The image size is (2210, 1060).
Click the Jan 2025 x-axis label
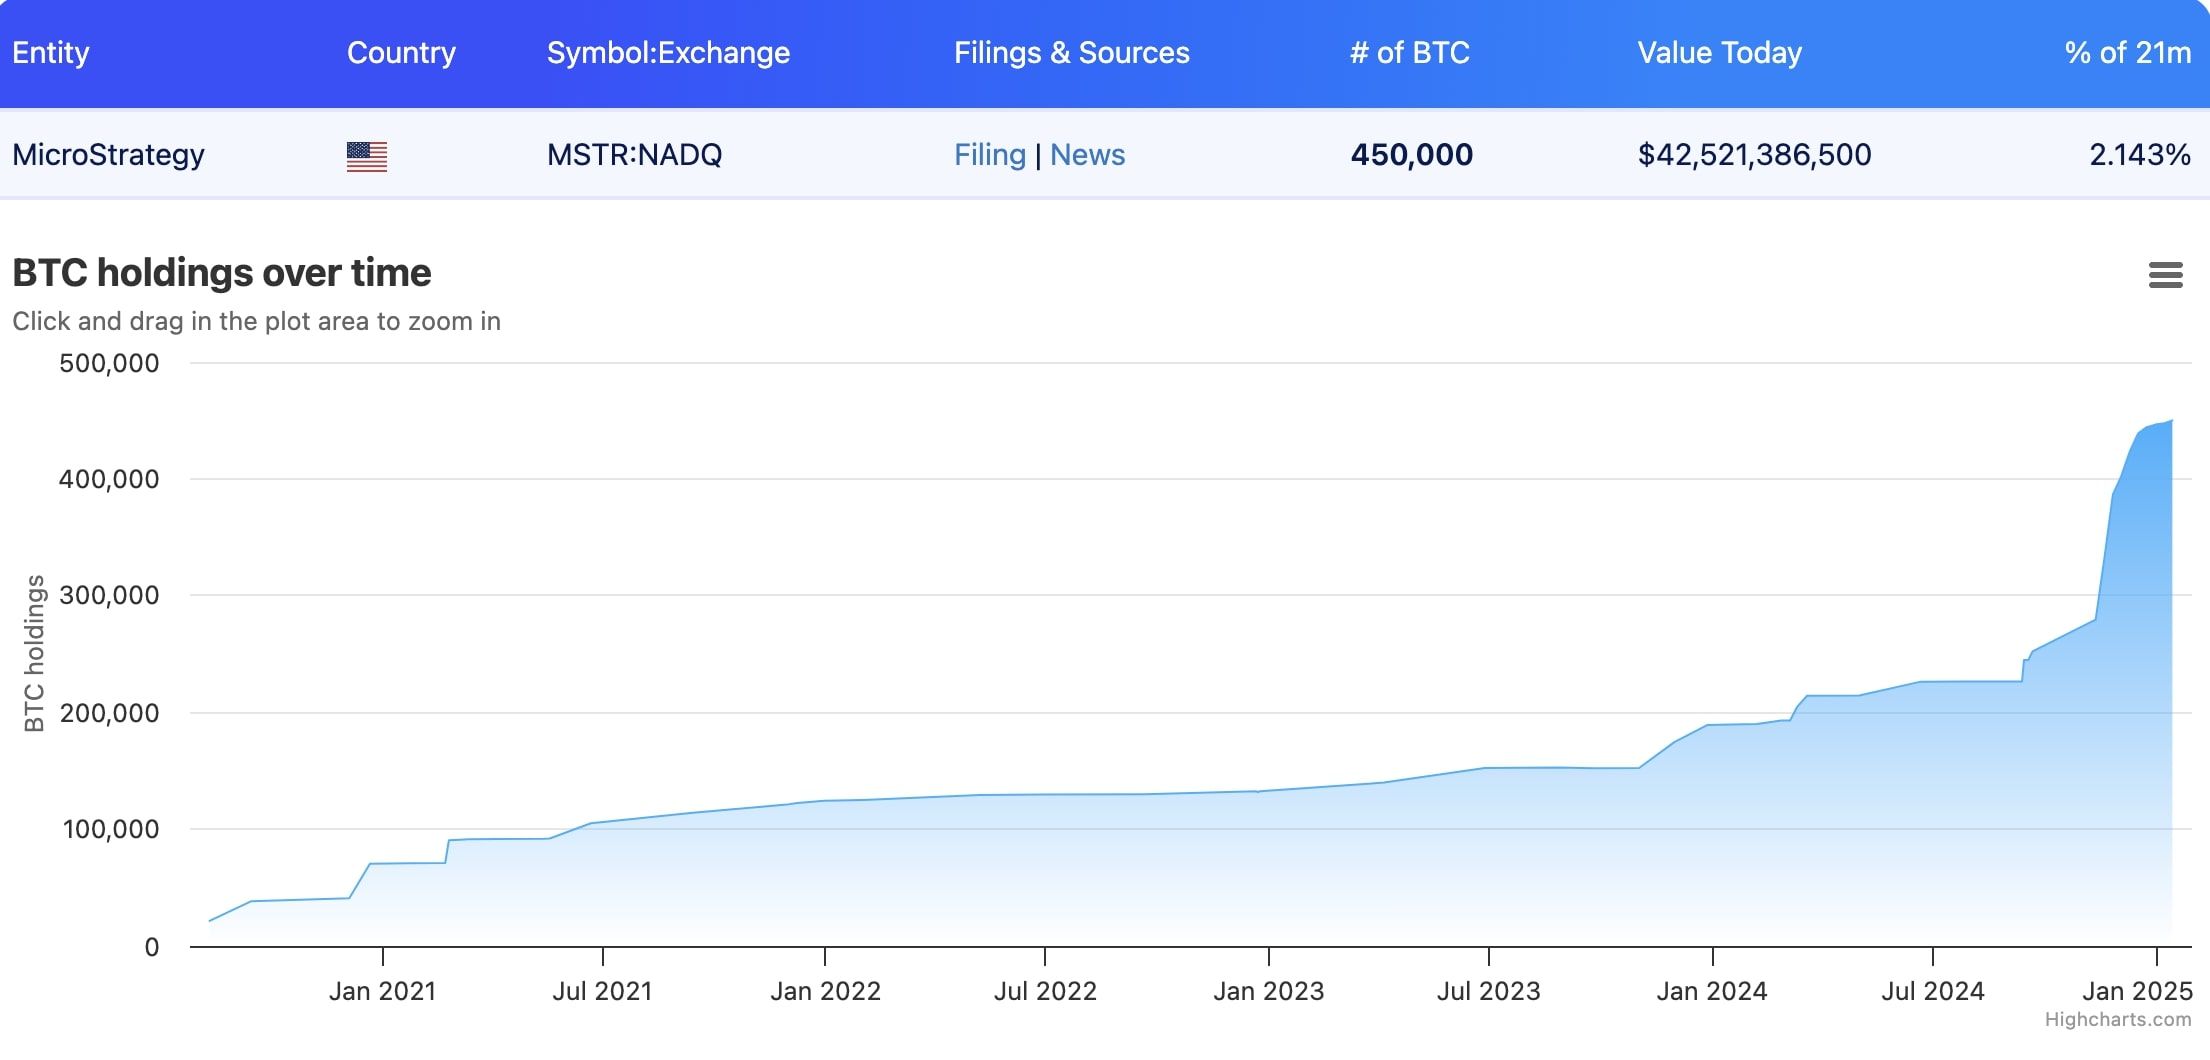2137,991
